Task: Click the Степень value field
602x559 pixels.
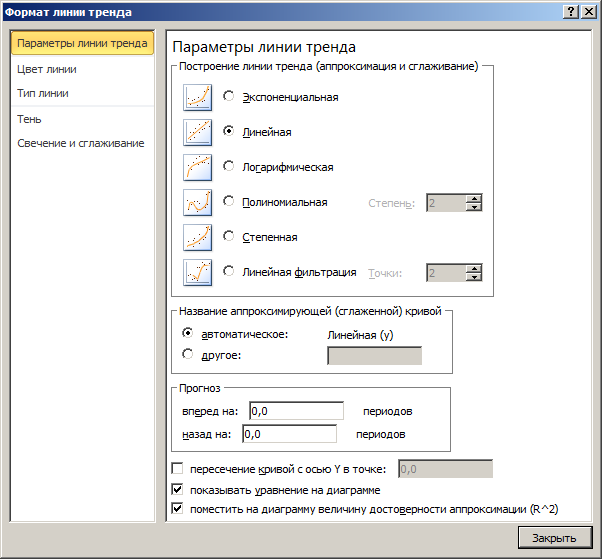Action: coord(446,203)
